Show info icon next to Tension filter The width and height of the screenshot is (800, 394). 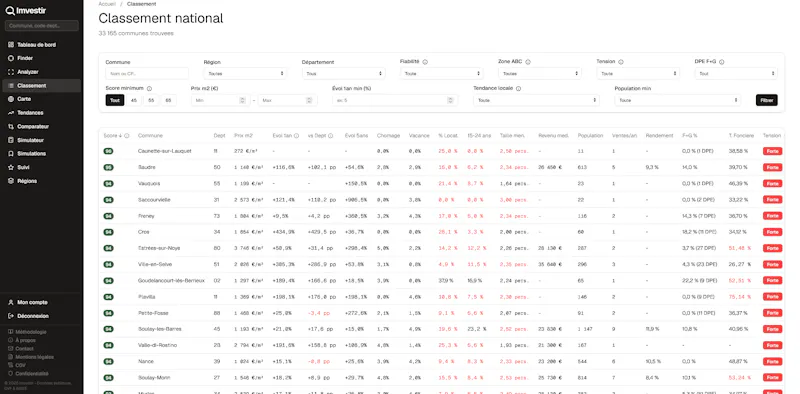[x=621, y=62]
